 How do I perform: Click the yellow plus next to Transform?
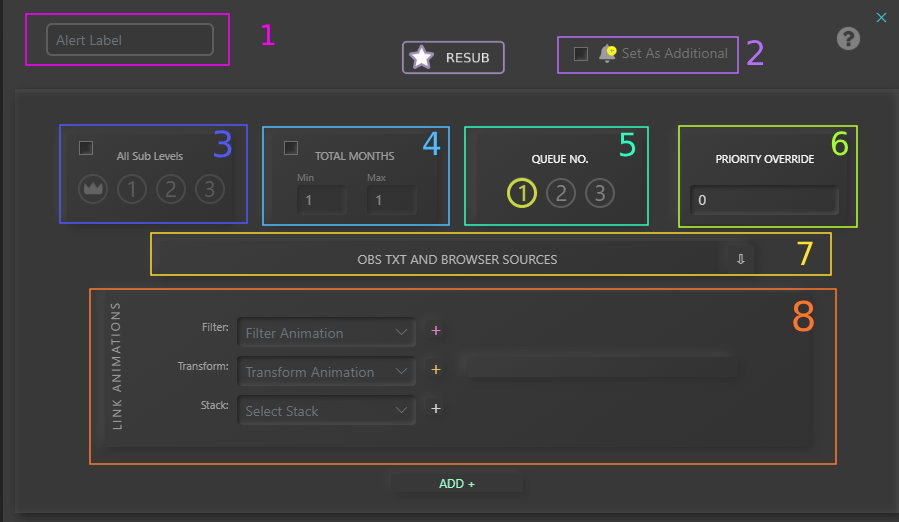click(435, 370)
